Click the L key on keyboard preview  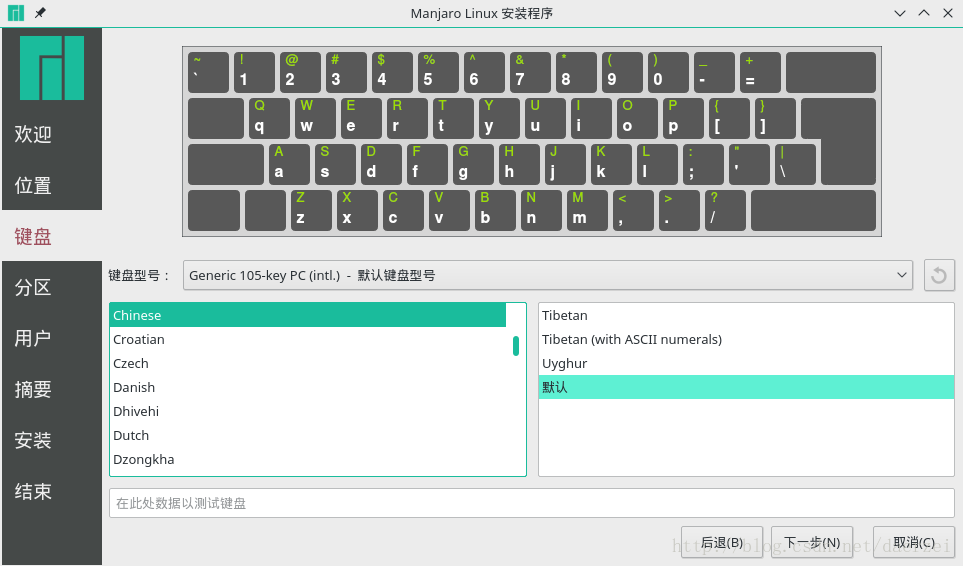point(657,165)
